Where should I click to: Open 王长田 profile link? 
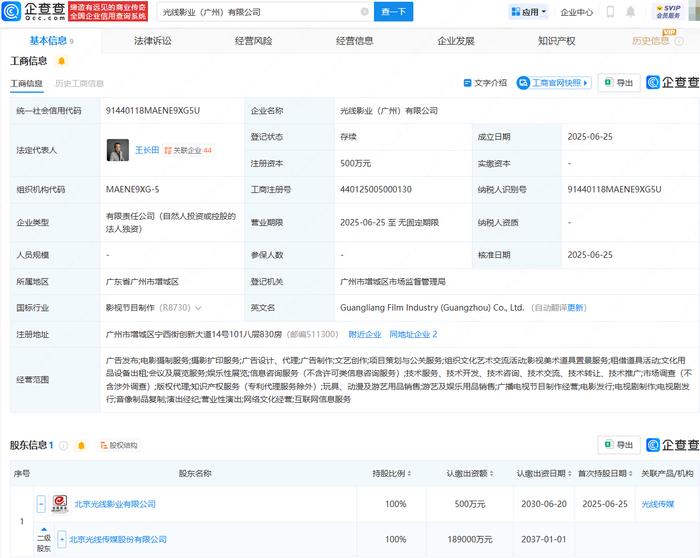point(147,150)
